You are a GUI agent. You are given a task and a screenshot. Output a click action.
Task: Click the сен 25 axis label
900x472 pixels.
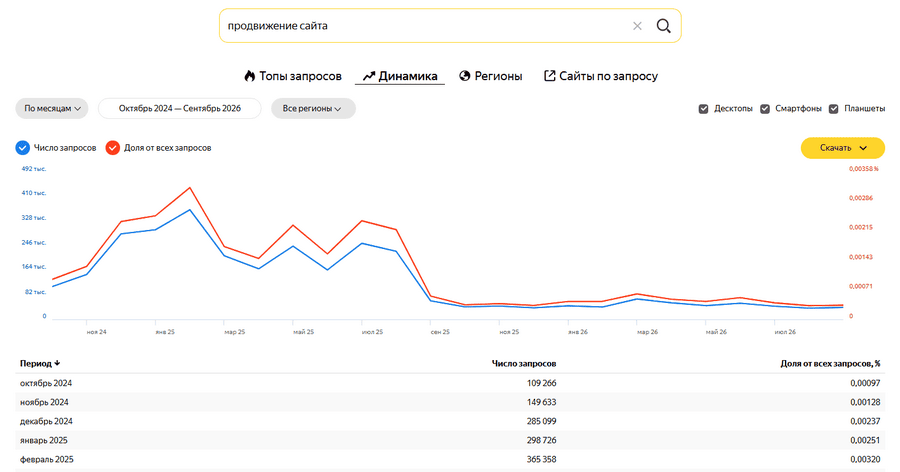(x=440, y=332)
